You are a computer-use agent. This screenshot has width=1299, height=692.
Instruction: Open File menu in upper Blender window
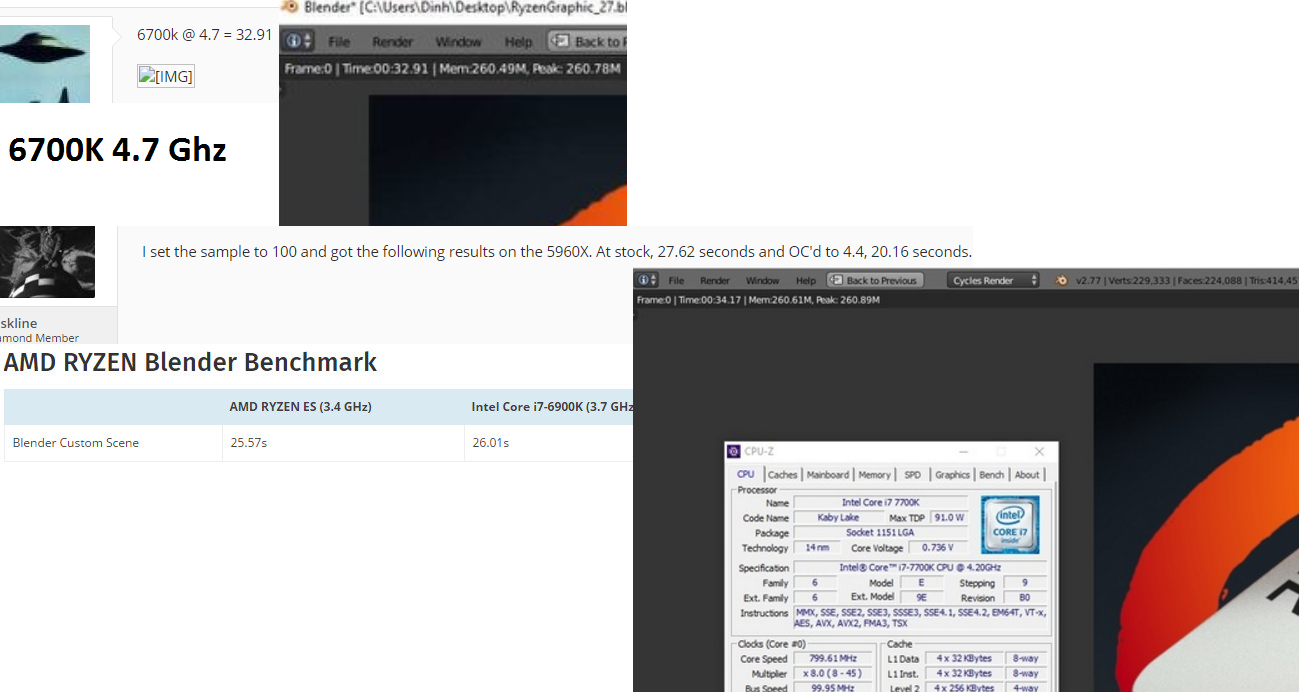tap(339, 42)
